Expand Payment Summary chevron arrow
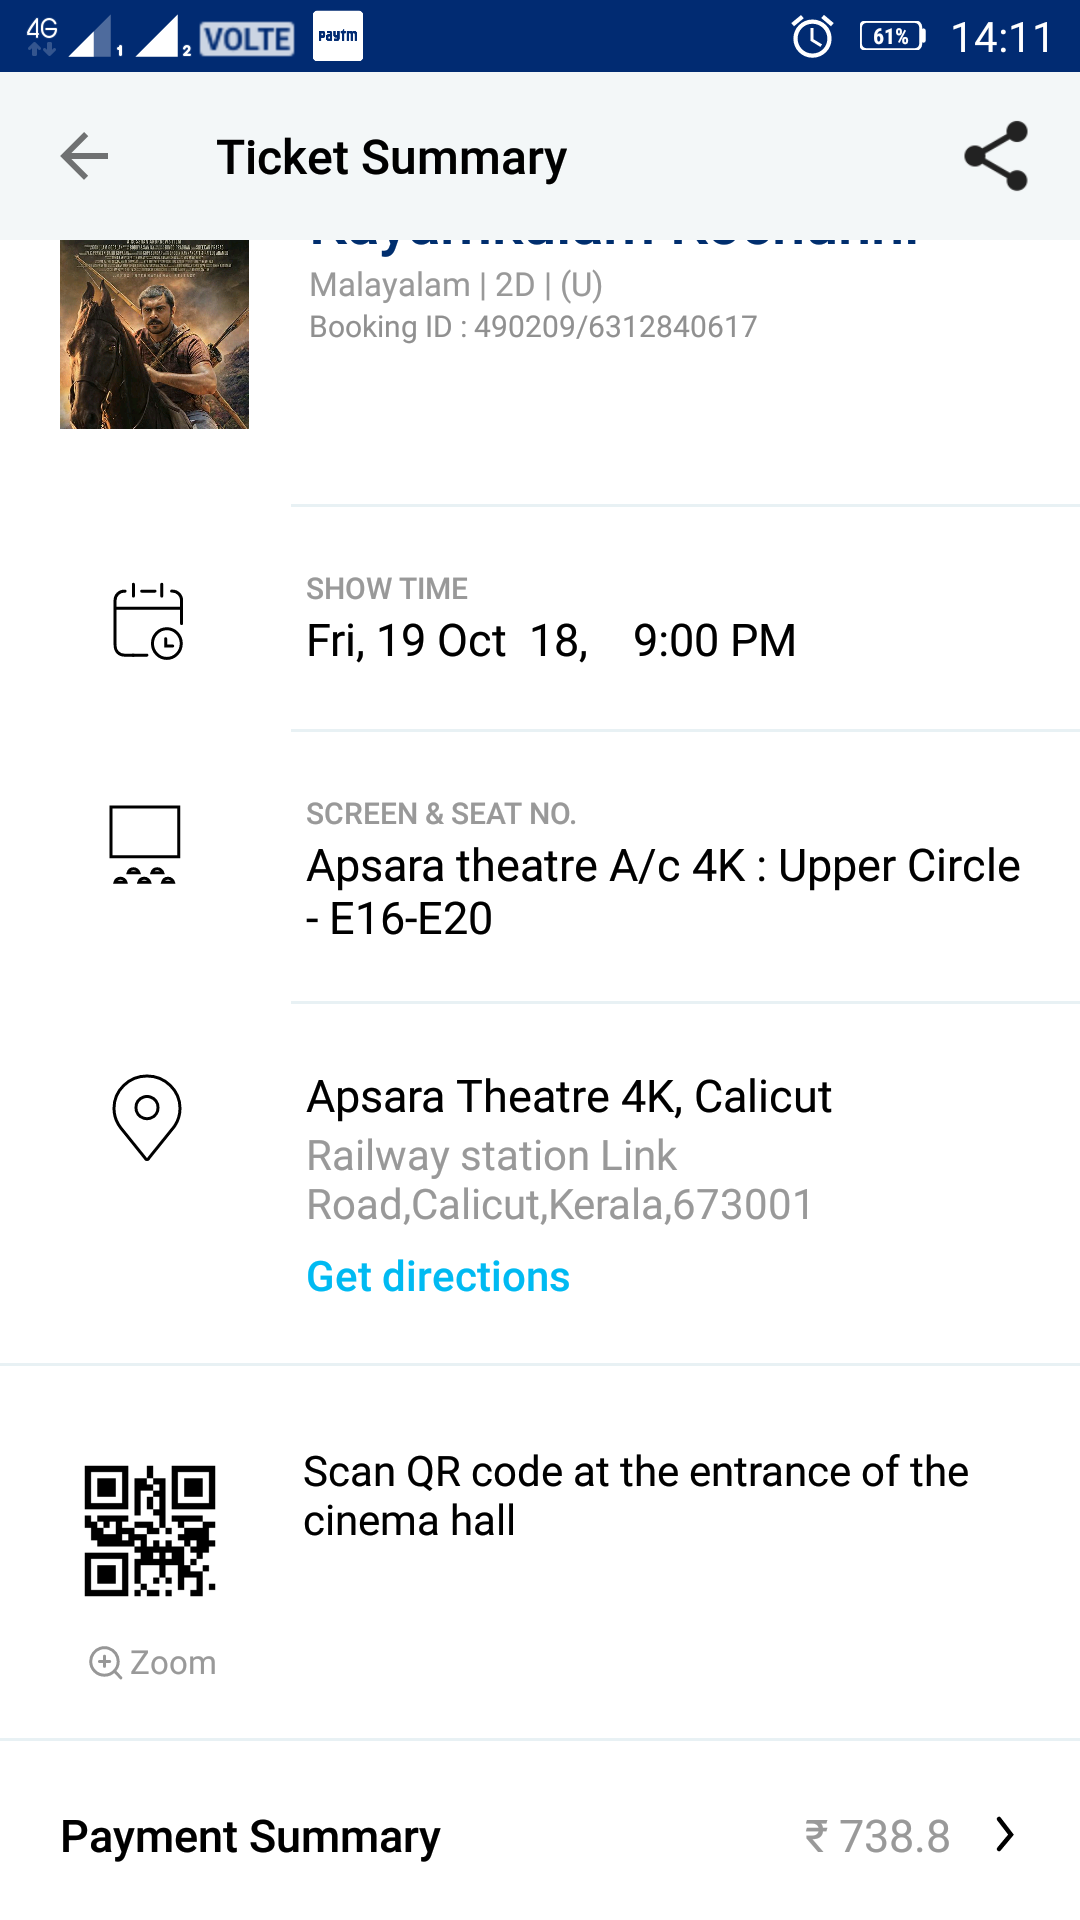1080x1920 pixels. click(1005, 1835)
